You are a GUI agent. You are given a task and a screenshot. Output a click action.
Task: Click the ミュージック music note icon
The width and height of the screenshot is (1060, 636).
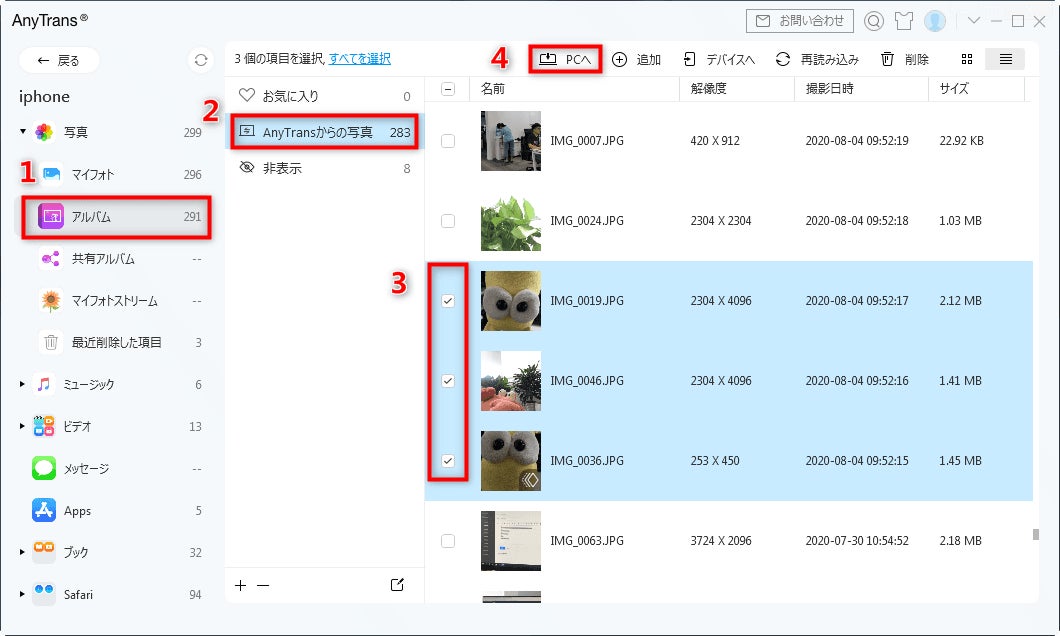coord(44,384)
